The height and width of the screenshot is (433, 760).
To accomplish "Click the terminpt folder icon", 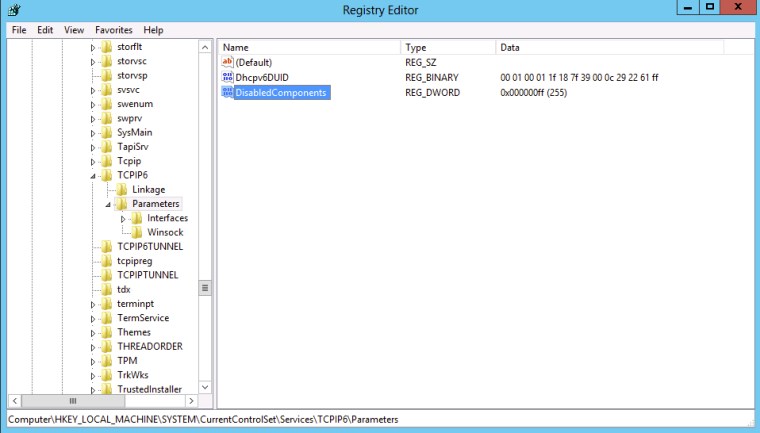I will [x=107, y=304].
